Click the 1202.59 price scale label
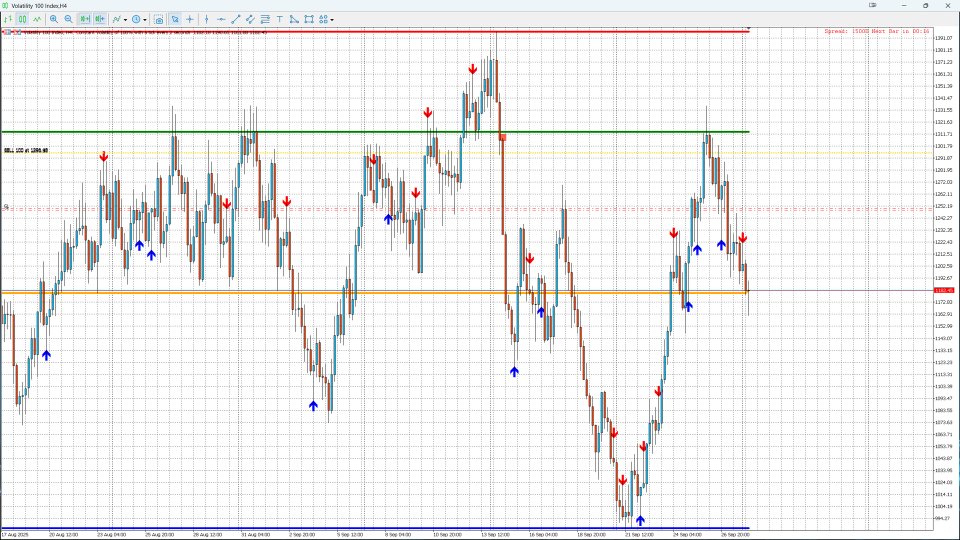Viewport: 960px width, 540px height. pos(943,266)
